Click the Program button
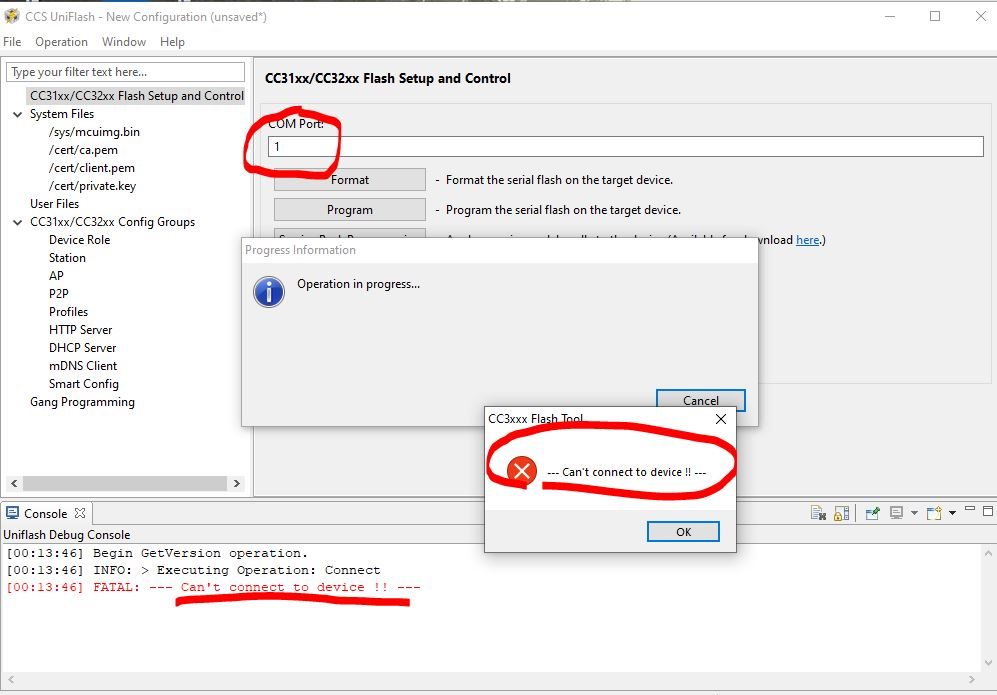997x695 pixels. point(350,210)
